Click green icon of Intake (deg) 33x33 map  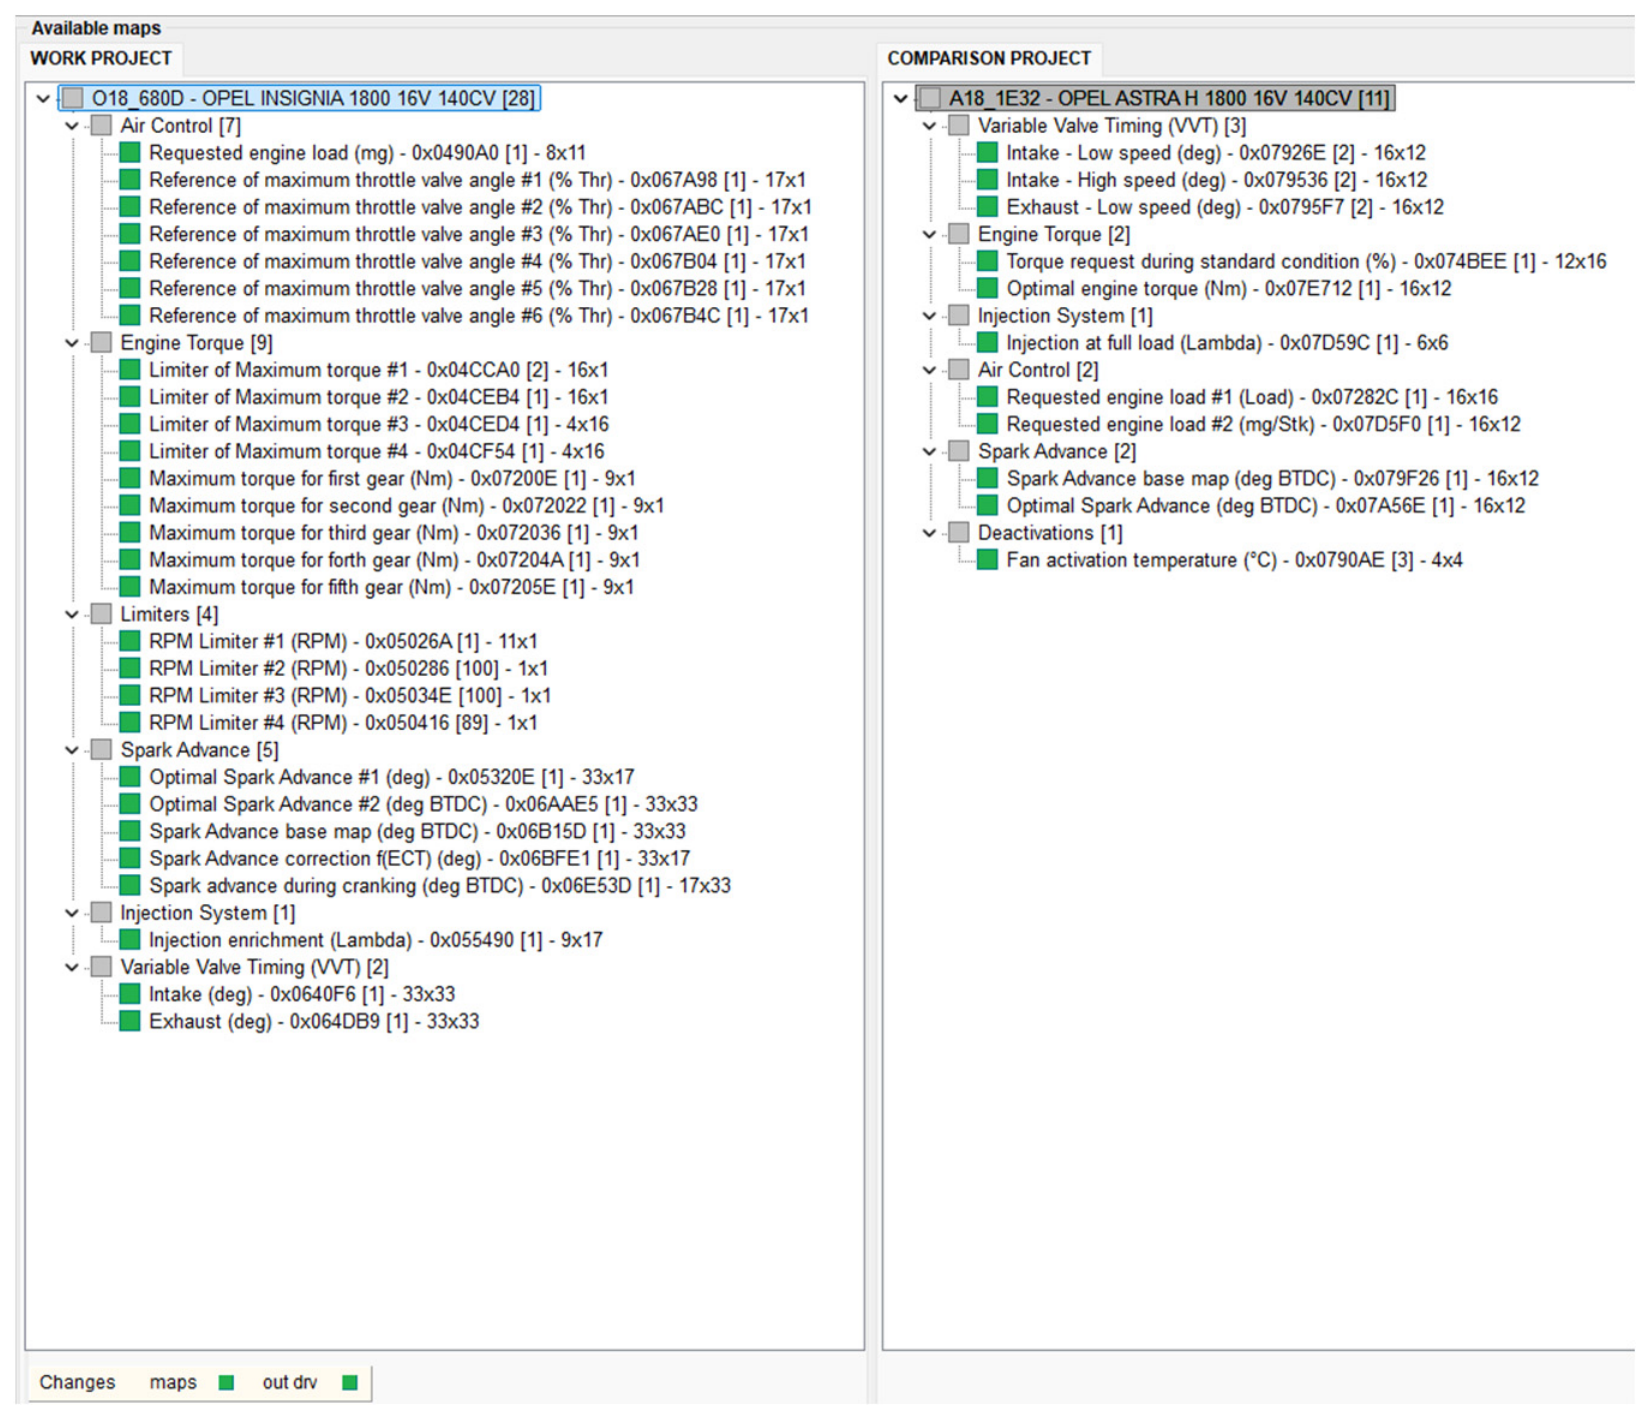tap(130, 994)
